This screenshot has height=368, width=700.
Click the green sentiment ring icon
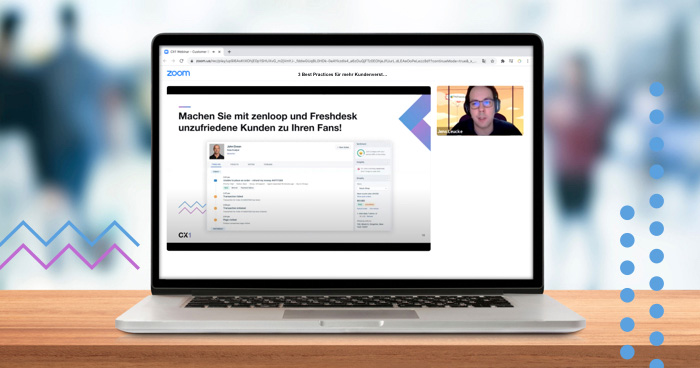coord(361,153)
